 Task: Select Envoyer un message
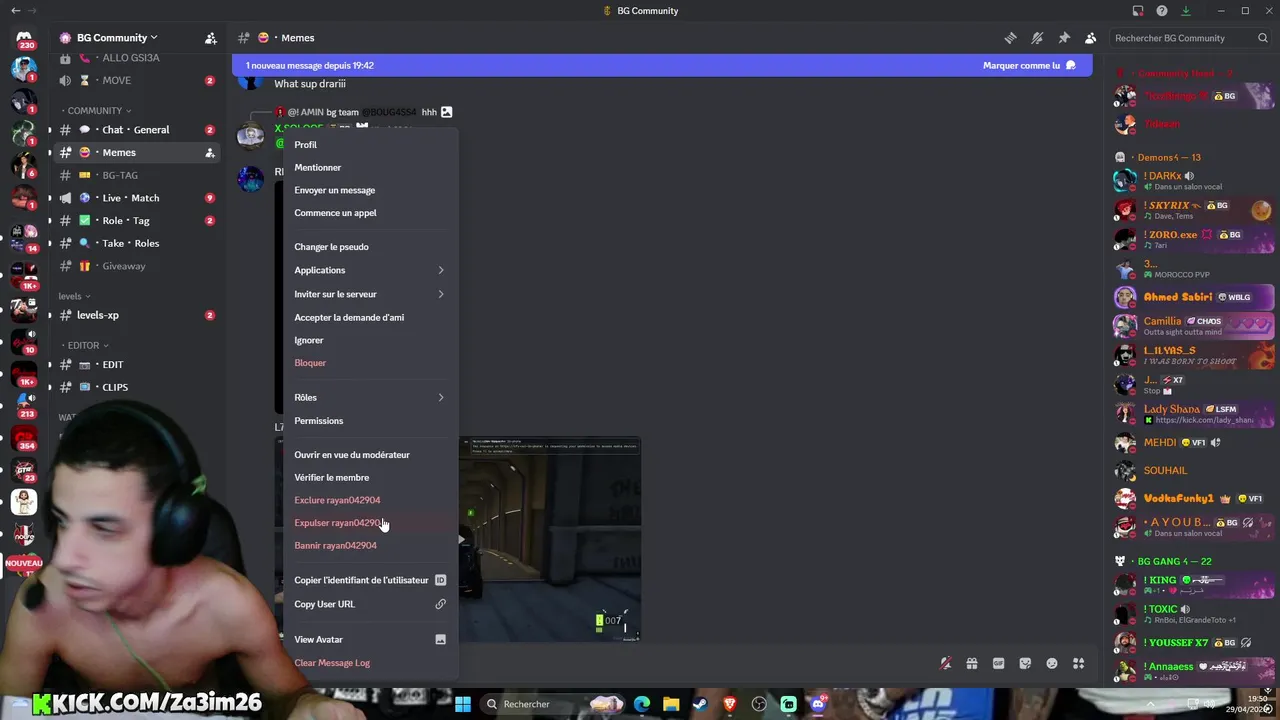pyautogui.click(x=369, y=190)
